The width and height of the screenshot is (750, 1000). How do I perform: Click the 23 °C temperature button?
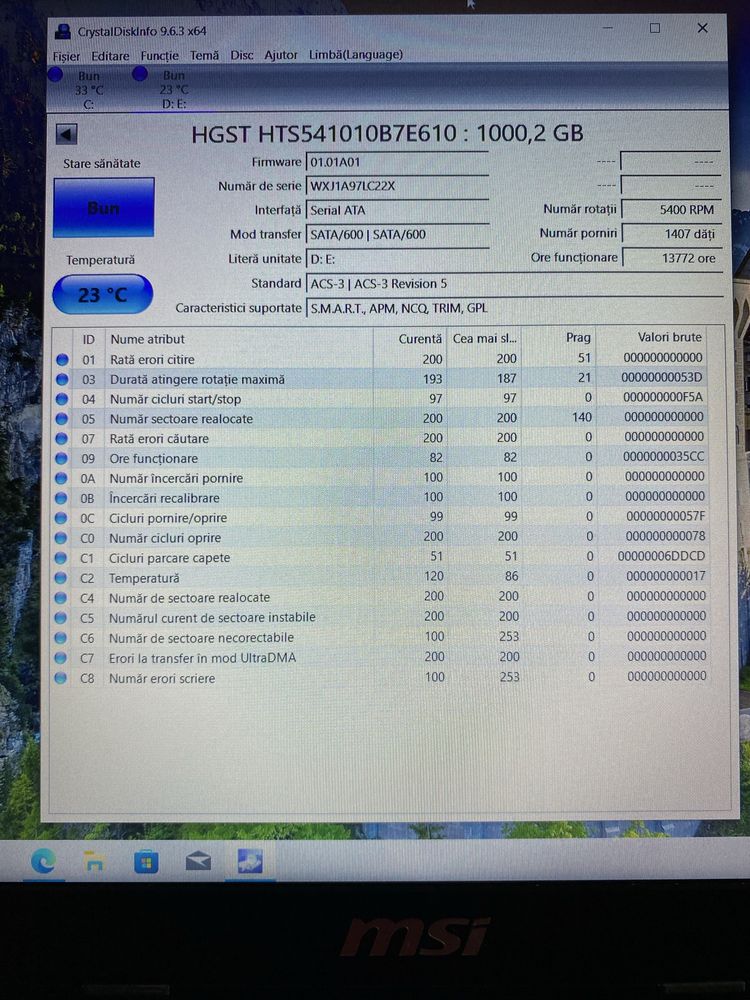point(102,295)
